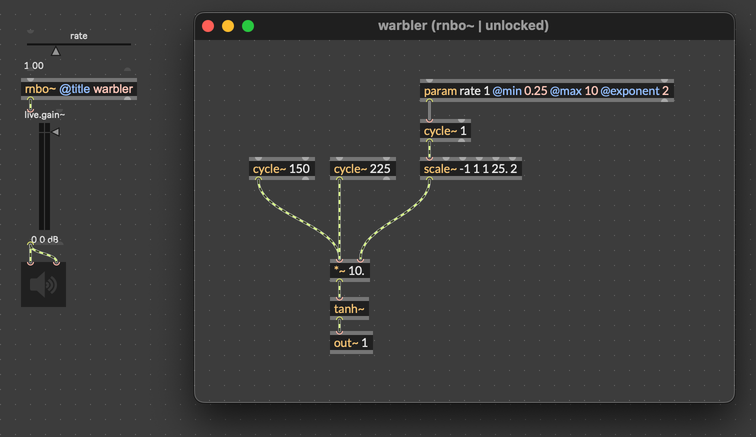The height and width of the screenshot is (437, 756).
Task: Select the scale~ -1 1 25. 2 object
Action: (471, 169)
